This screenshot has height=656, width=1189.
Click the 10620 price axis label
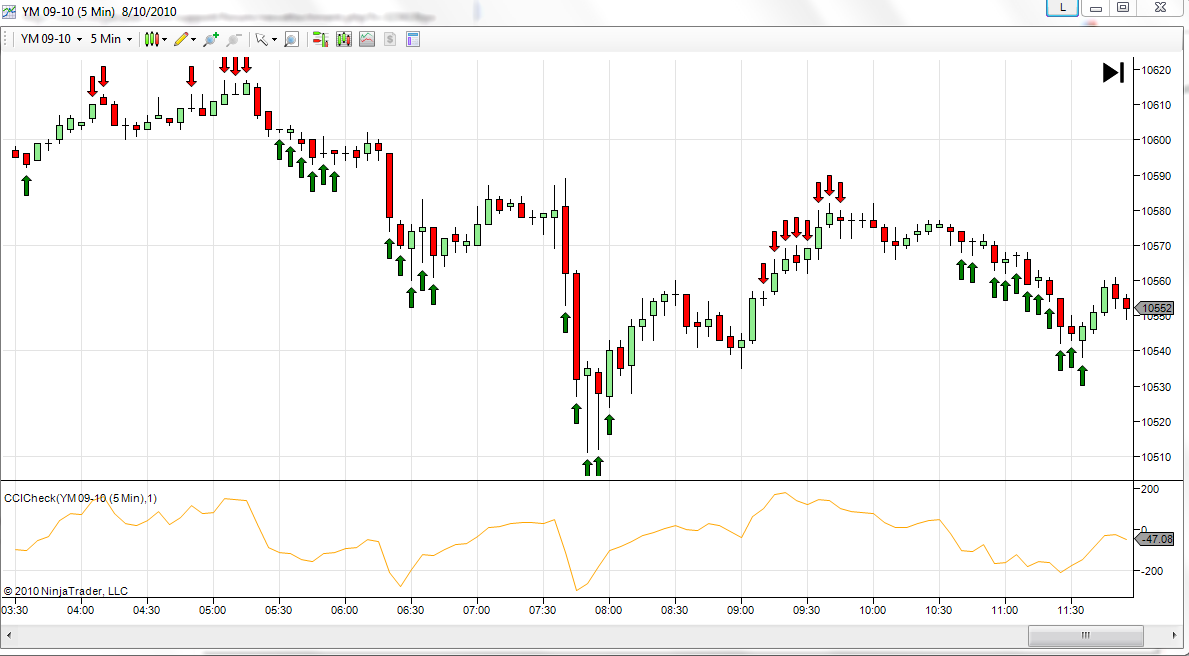pyautogui.click(x=1156, y=71)
